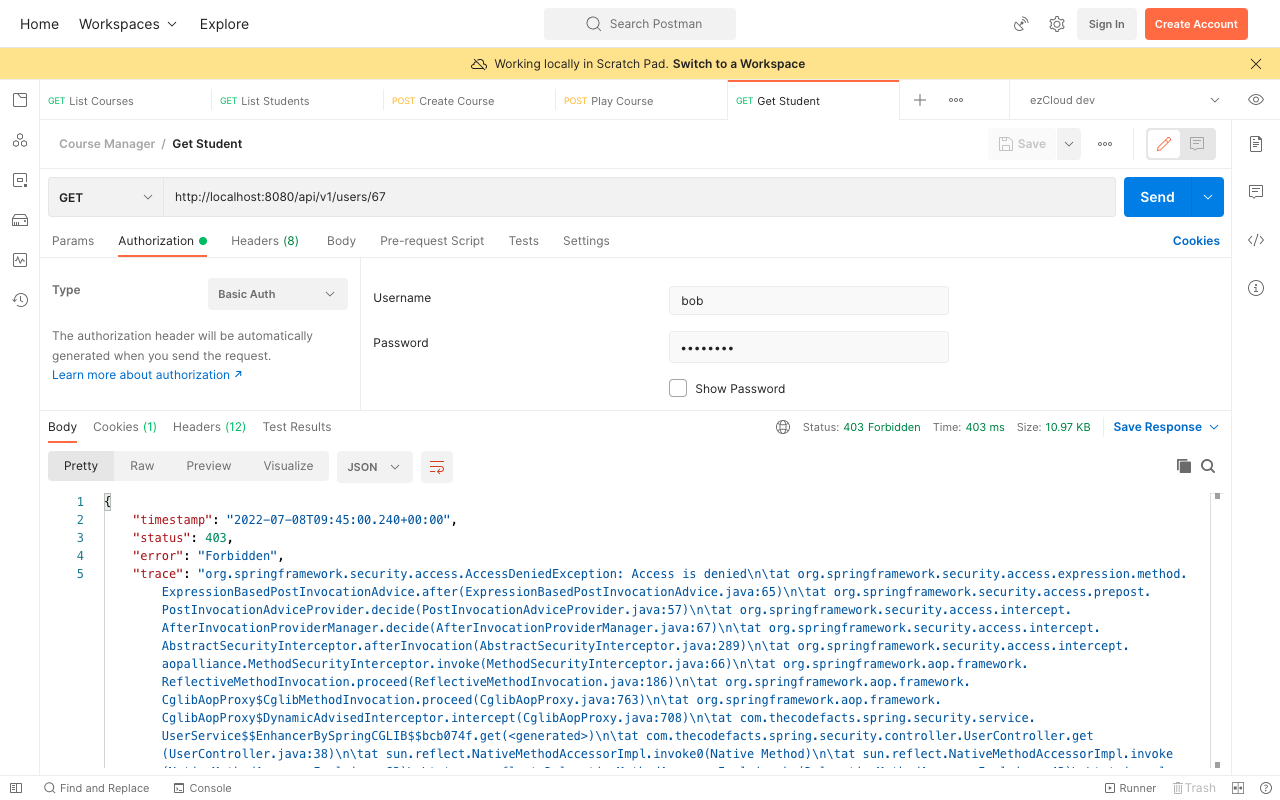Open the History sidebar icon
The image size is (1280, 800).
pos(20,300)
